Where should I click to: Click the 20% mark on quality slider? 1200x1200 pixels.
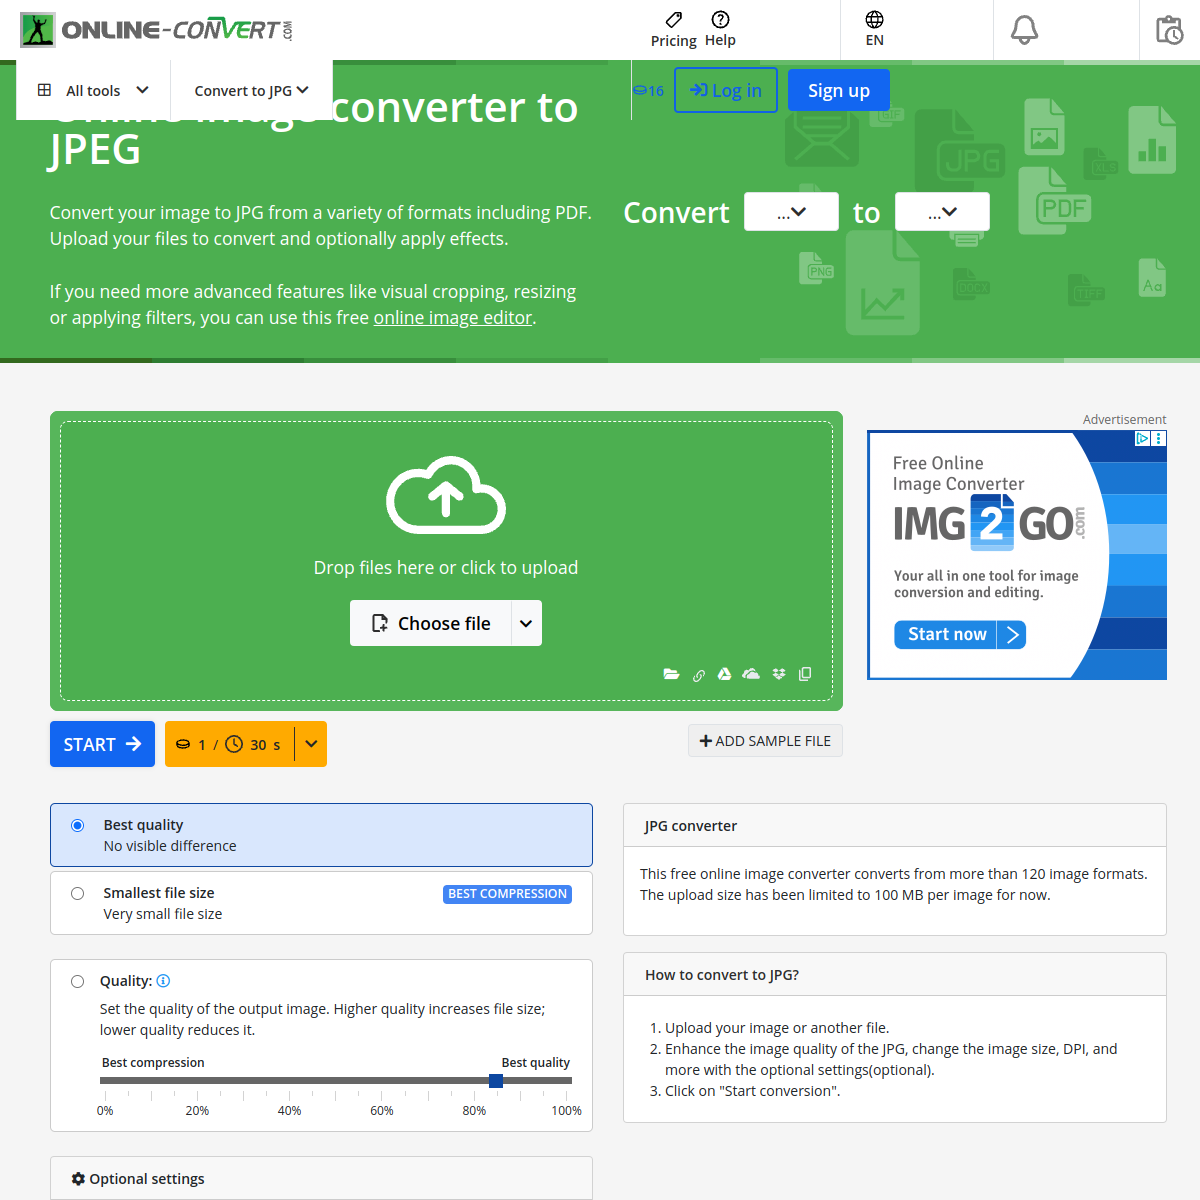point(197,1110)
